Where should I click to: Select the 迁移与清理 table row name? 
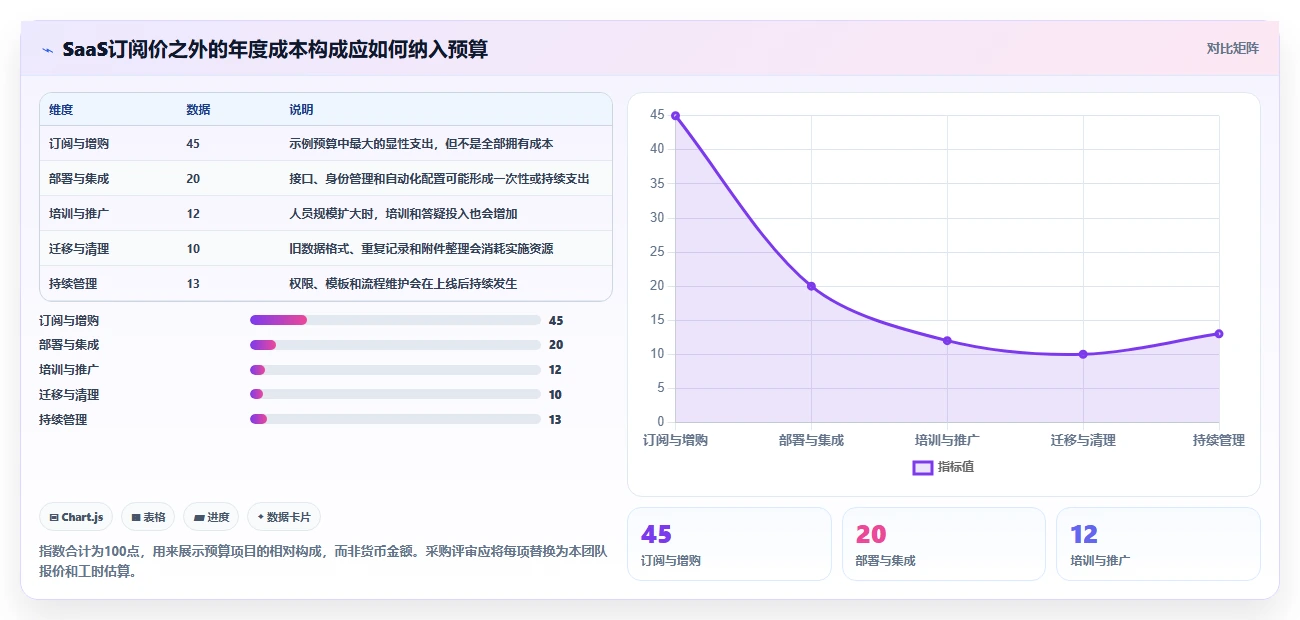click(x=79, y=249)
